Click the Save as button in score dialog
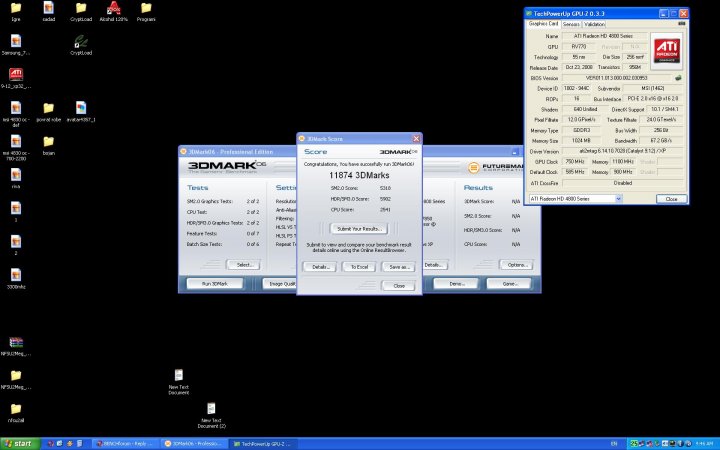 399,267
